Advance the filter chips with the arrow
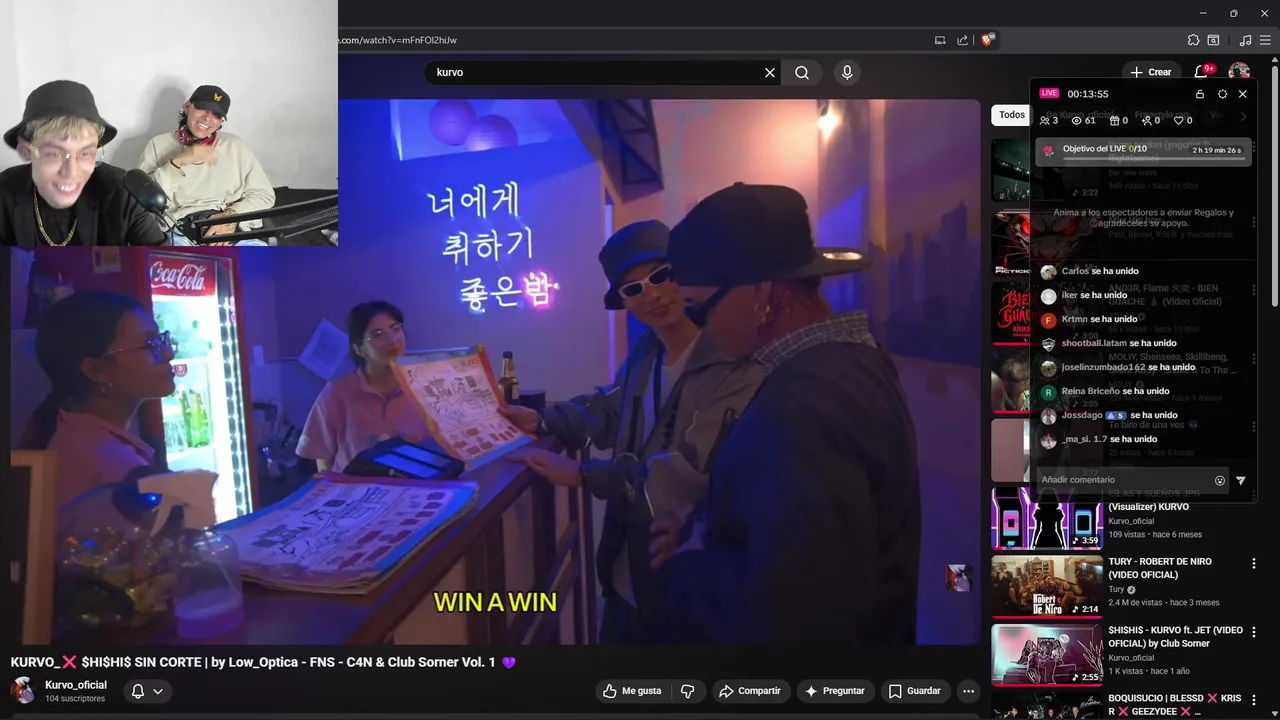The image size is (1280, 720). (x=1243, y=116)
